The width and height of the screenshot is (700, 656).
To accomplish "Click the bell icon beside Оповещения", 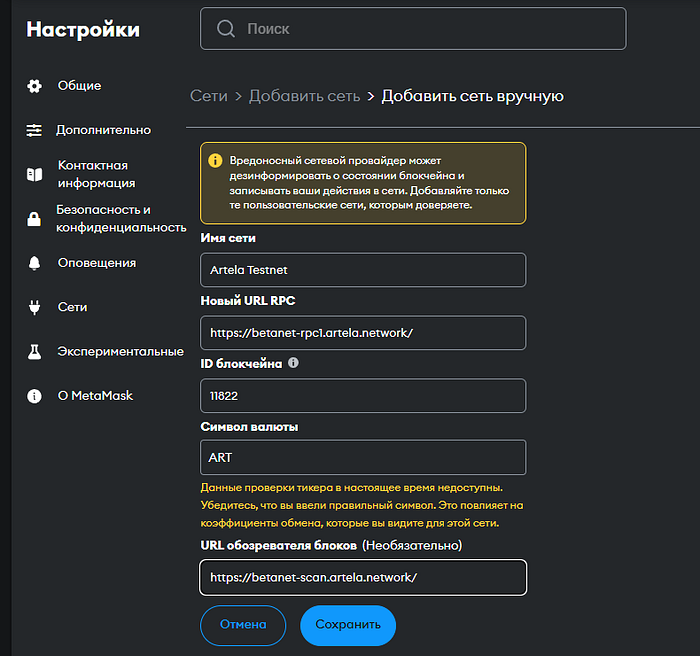I will click(34, 263).
